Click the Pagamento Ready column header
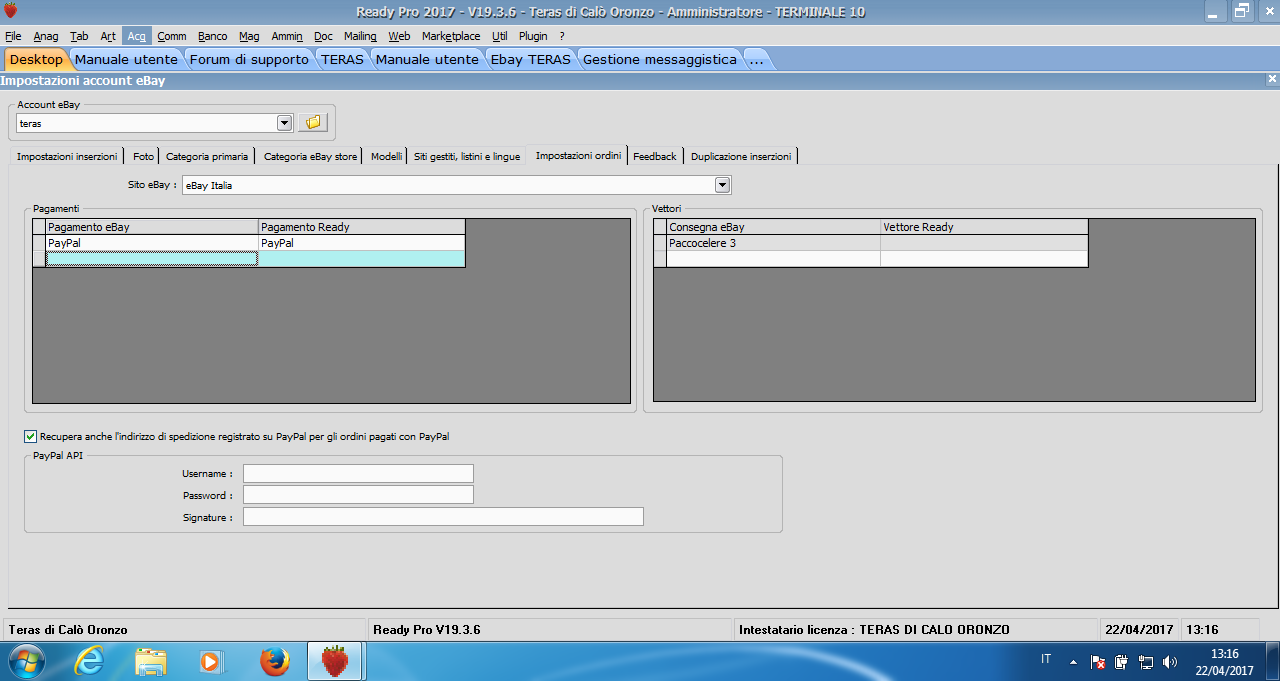Viewport: 1280px width, 681px height. coord(362,227)
